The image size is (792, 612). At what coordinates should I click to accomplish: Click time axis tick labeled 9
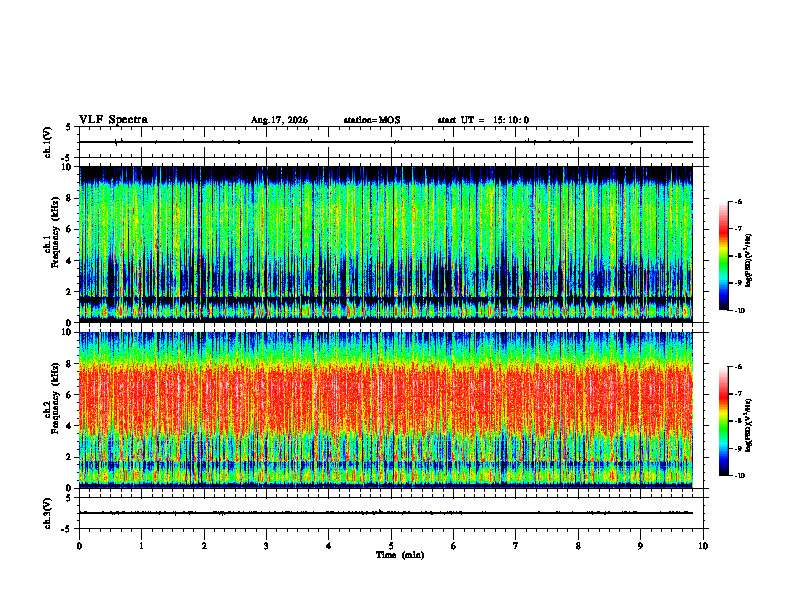(640, 546)
